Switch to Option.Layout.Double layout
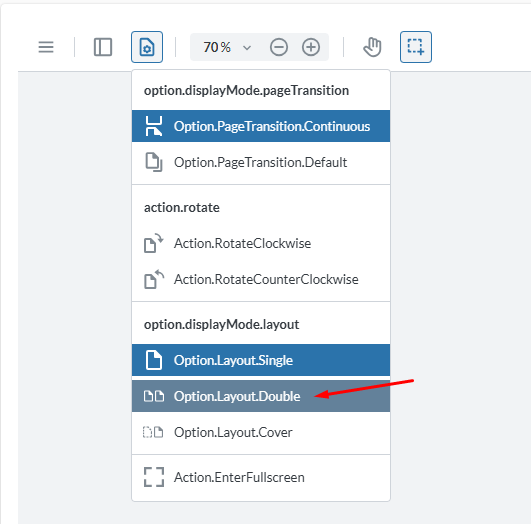The width and height of the screenshot is (531, 524). (x=261, y=396)
